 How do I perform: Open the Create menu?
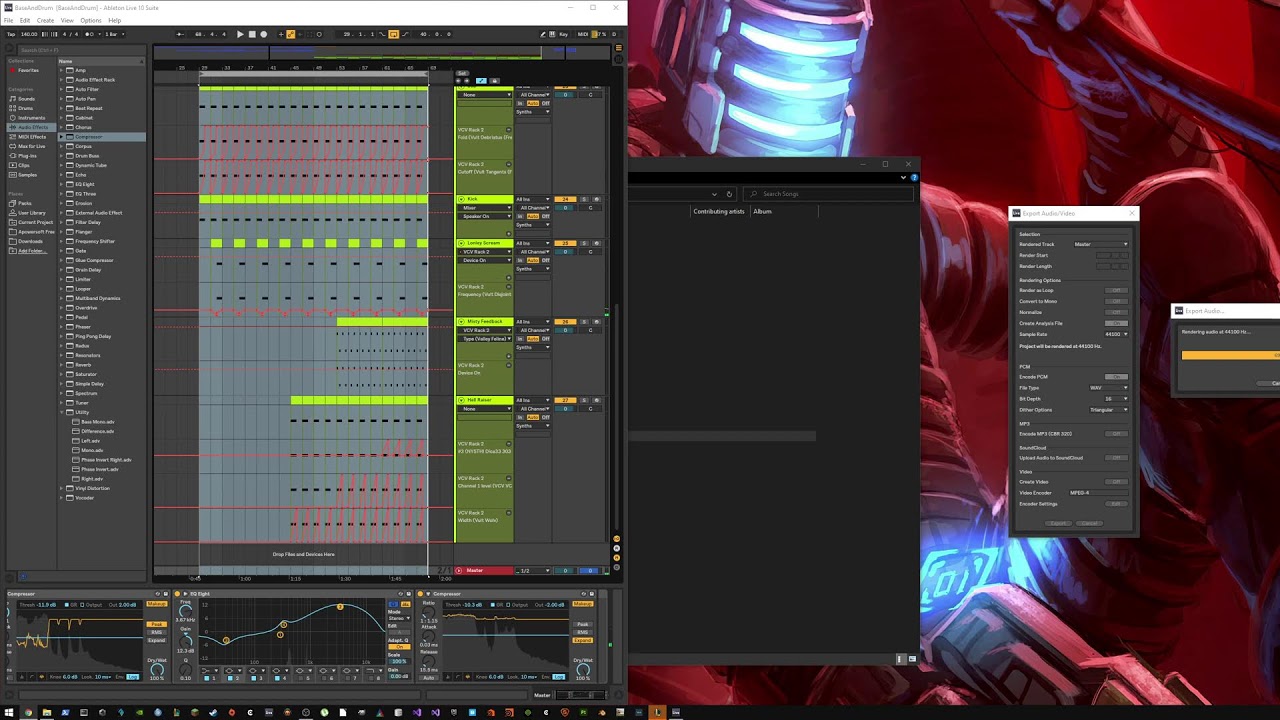46,20
